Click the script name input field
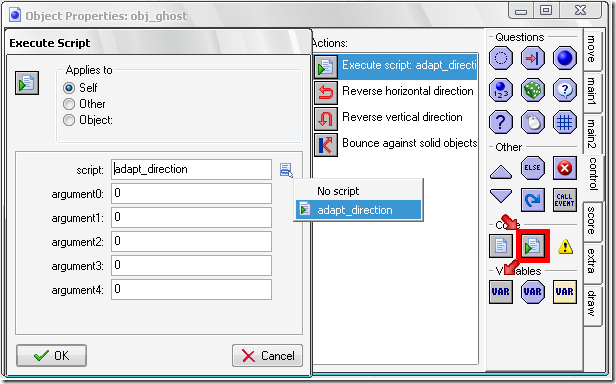Screen dimensions: 616x384 coord(191,169)
